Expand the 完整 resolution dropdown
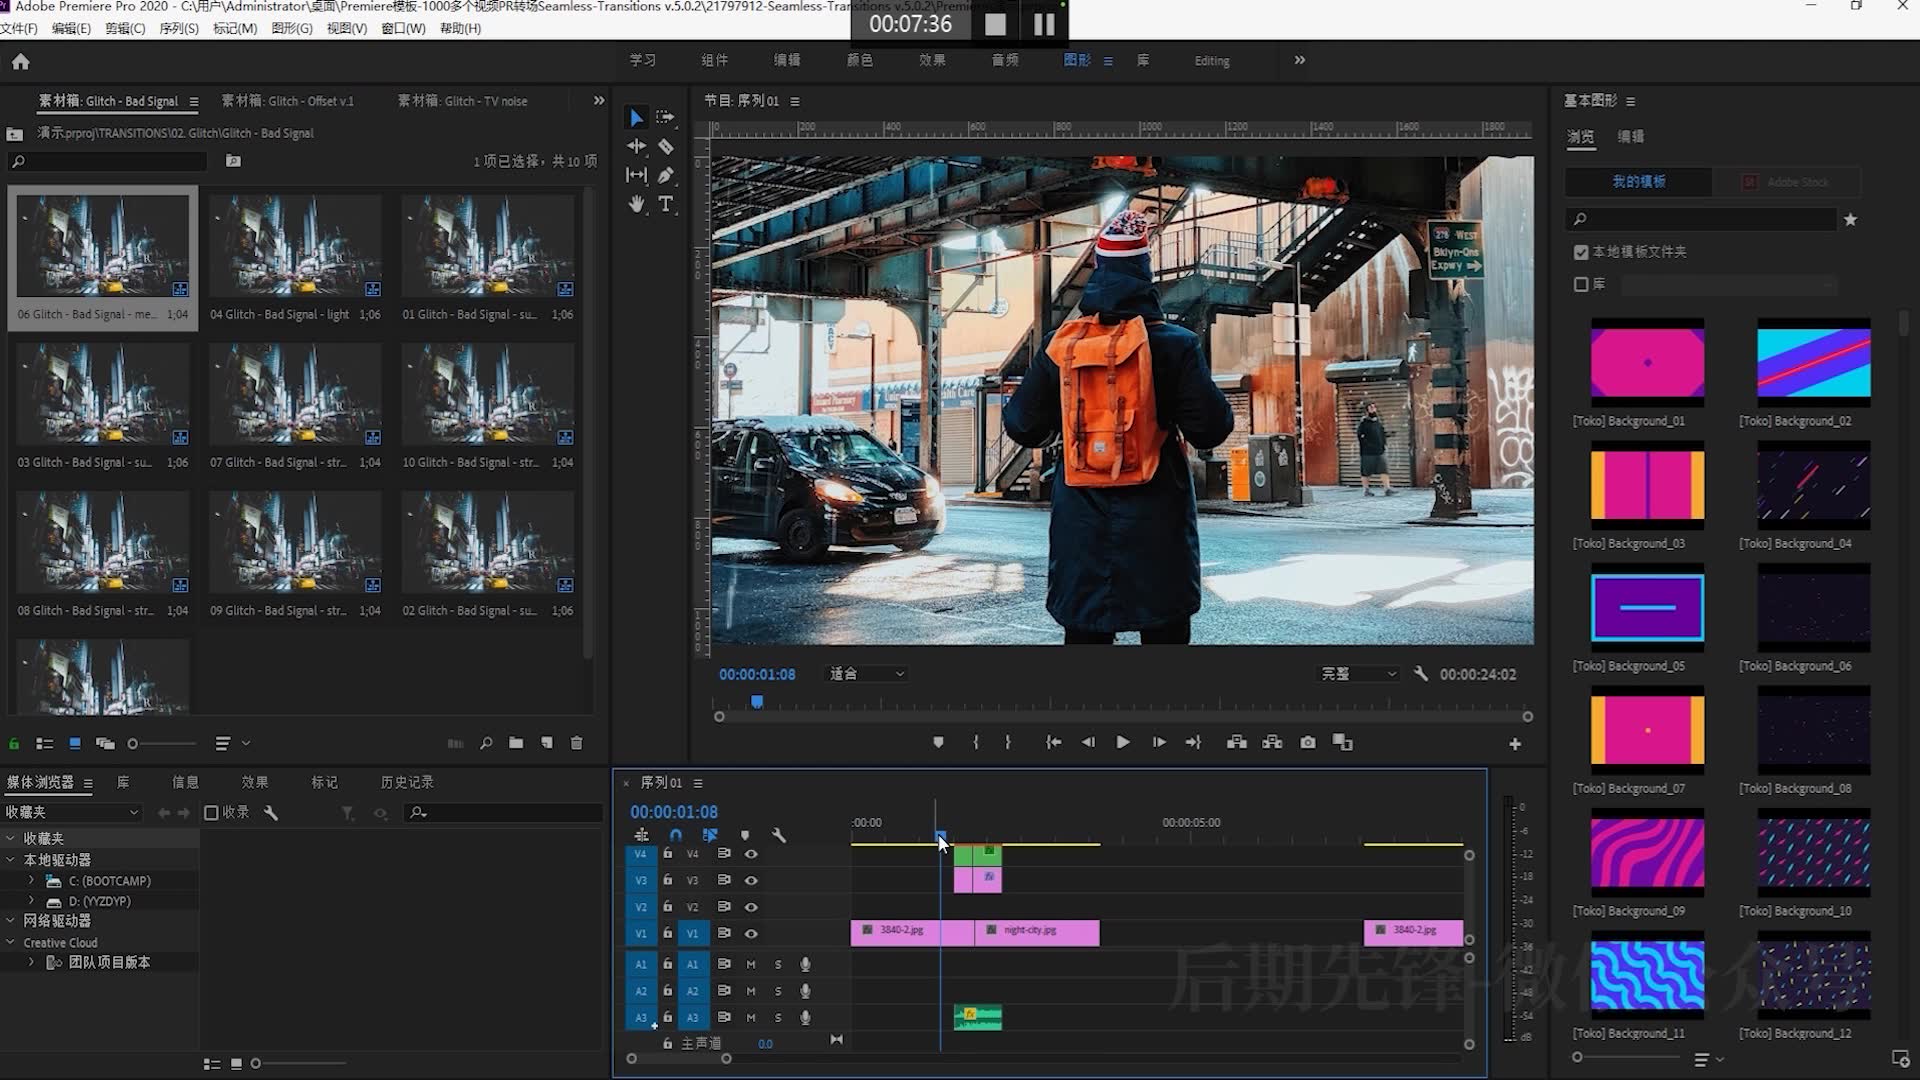 (1357, 674)
